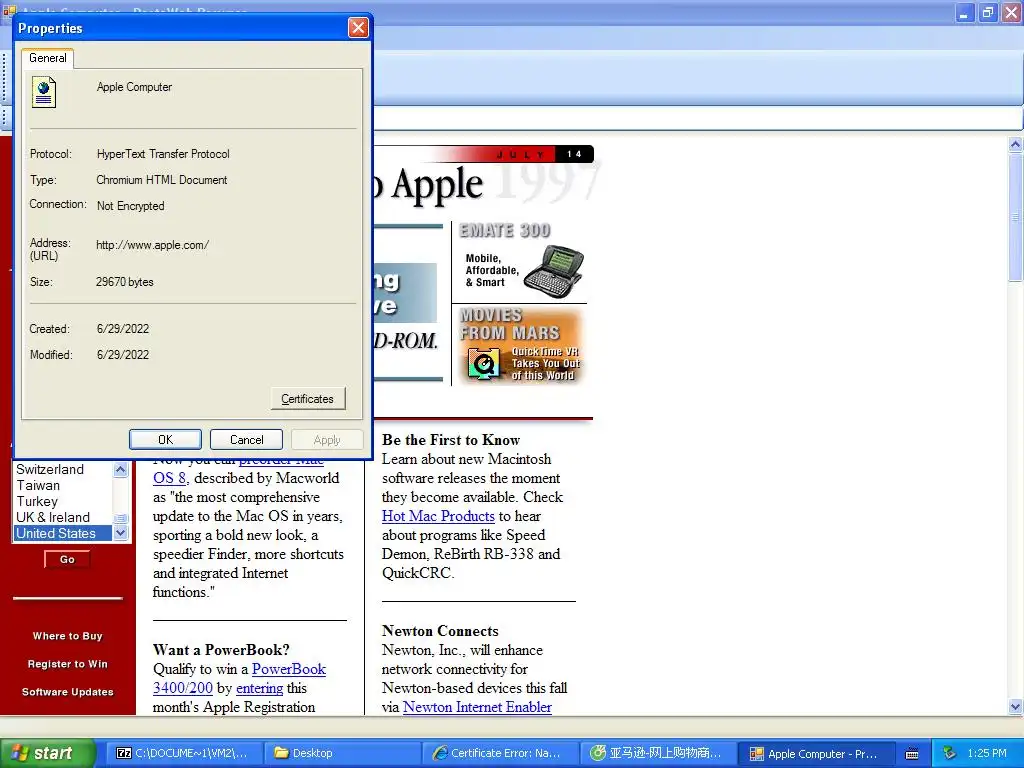Follow the 'entering' hyperlink
The width and height of the screenshot is (1024, 768).
260,688
